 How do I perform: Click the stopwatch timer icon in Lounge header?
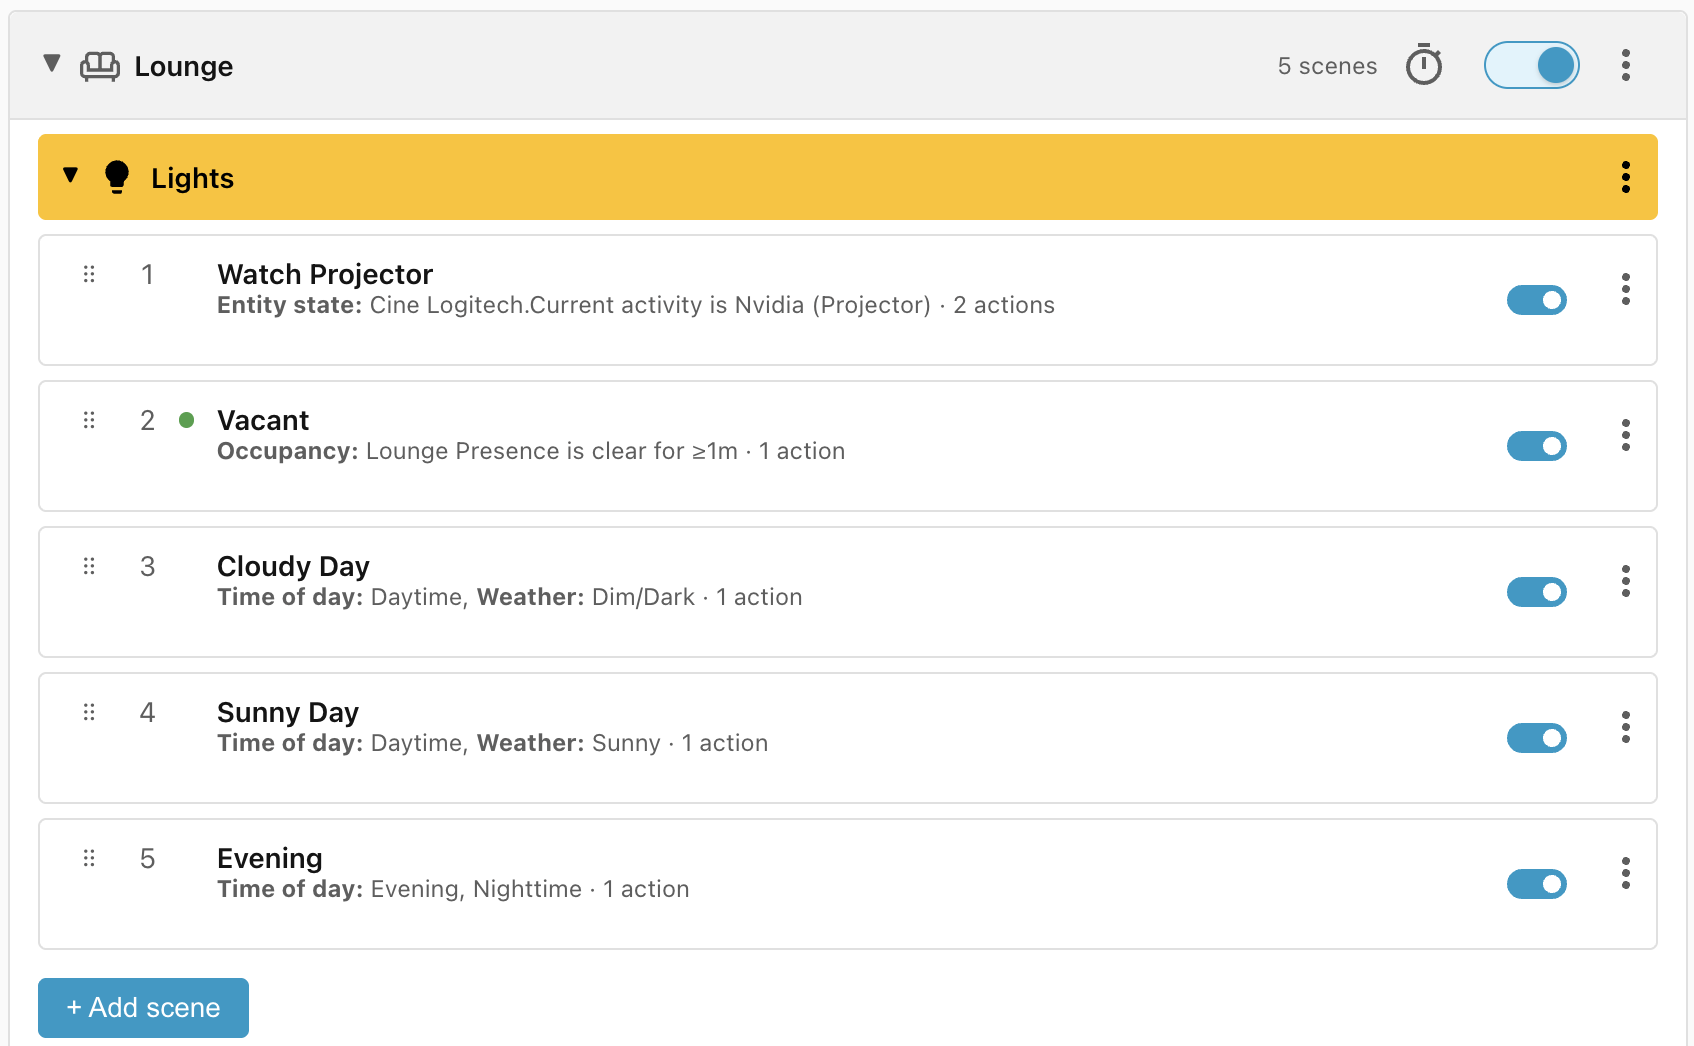[1424, 65]
